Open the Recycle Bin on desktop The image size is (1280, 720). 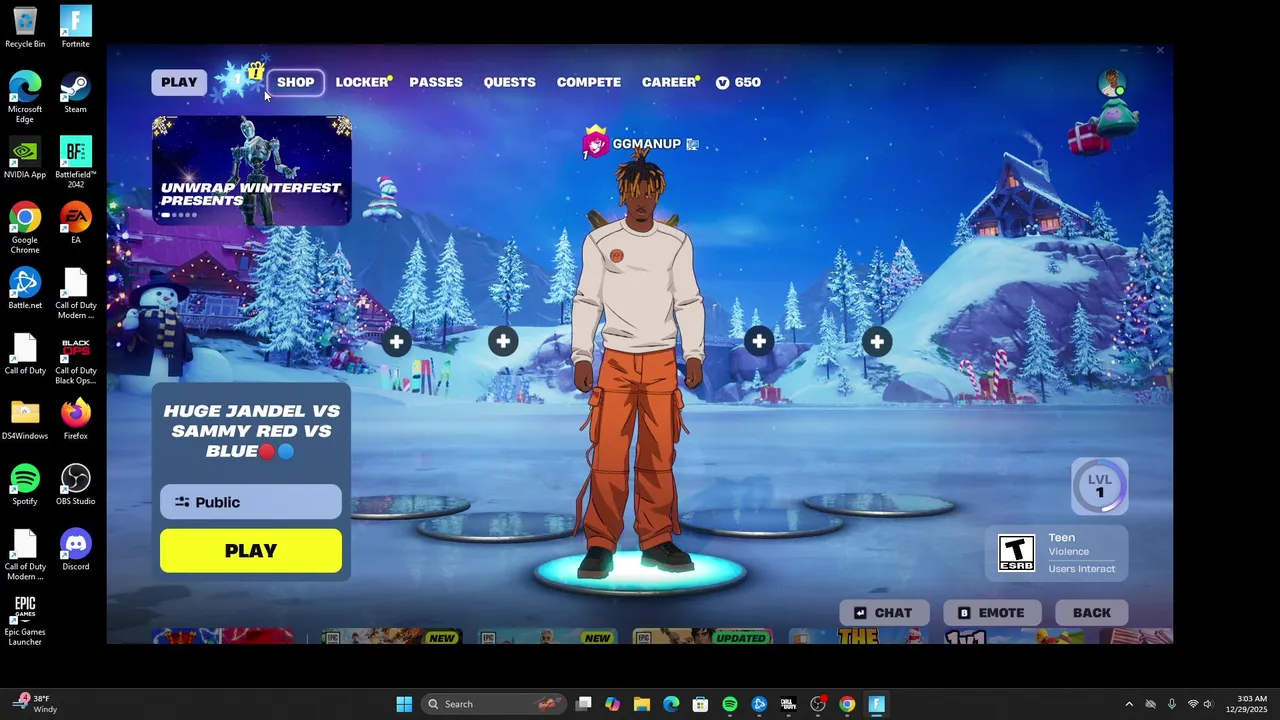point(25,27)
